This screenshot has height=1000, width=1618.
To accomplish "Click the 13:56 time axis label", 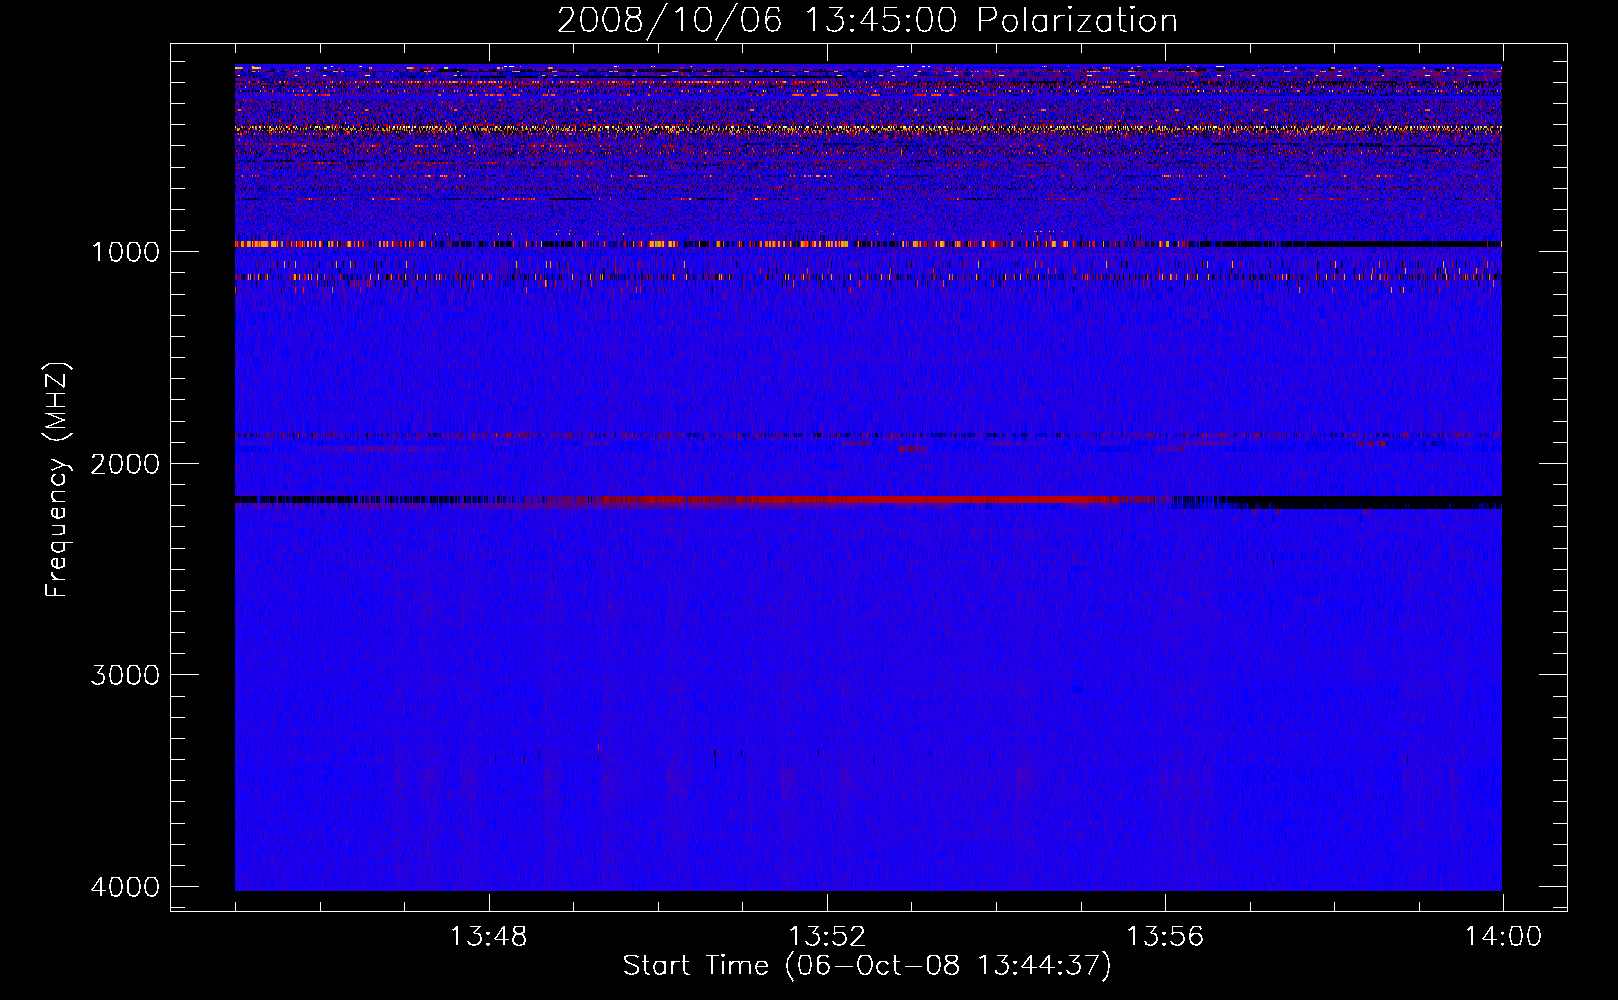I will 1165,937.
